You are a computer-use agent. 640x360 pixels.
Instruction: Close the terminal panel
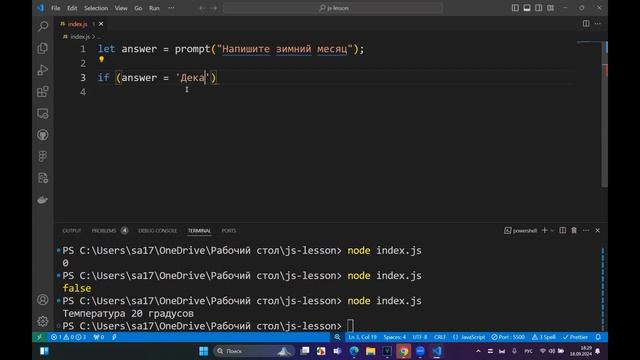(x=598, y=231)
